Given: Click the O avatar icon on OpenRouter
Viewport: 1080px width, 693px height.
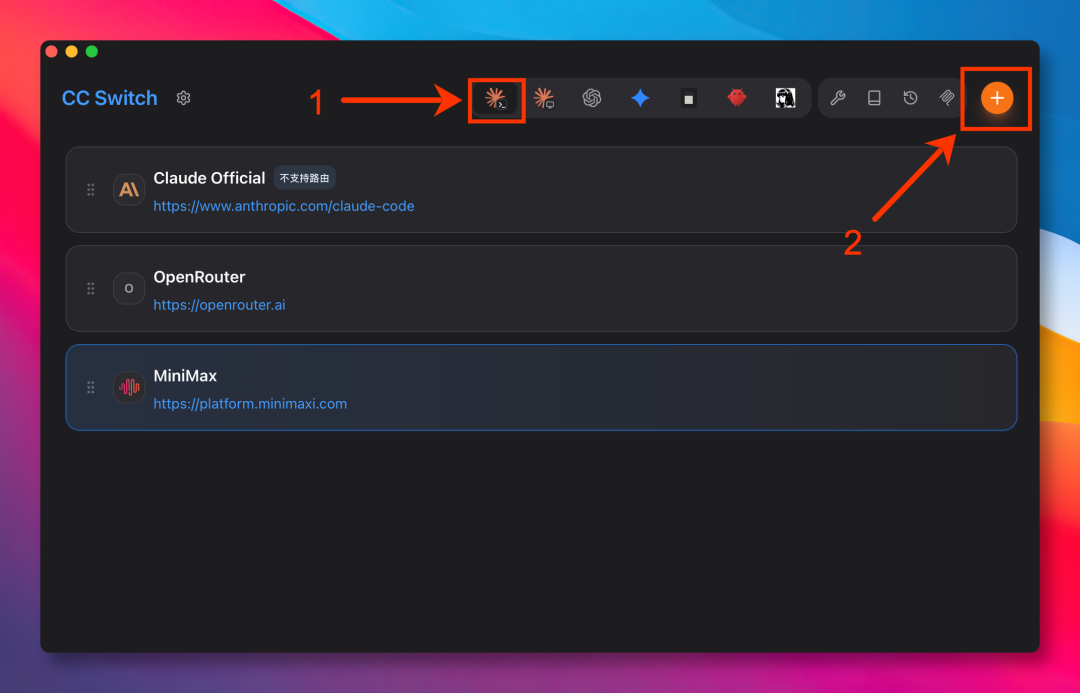Looking at the screenshot, I should pos(129,288).
